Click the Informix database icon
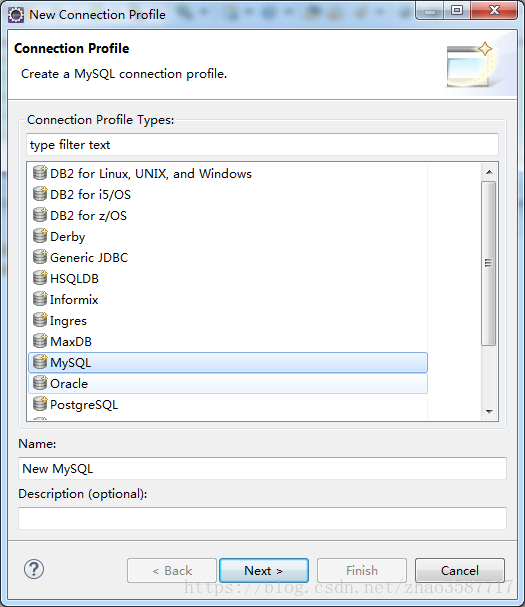Screen dimensions: 525x607 click(x=40, y=298)
